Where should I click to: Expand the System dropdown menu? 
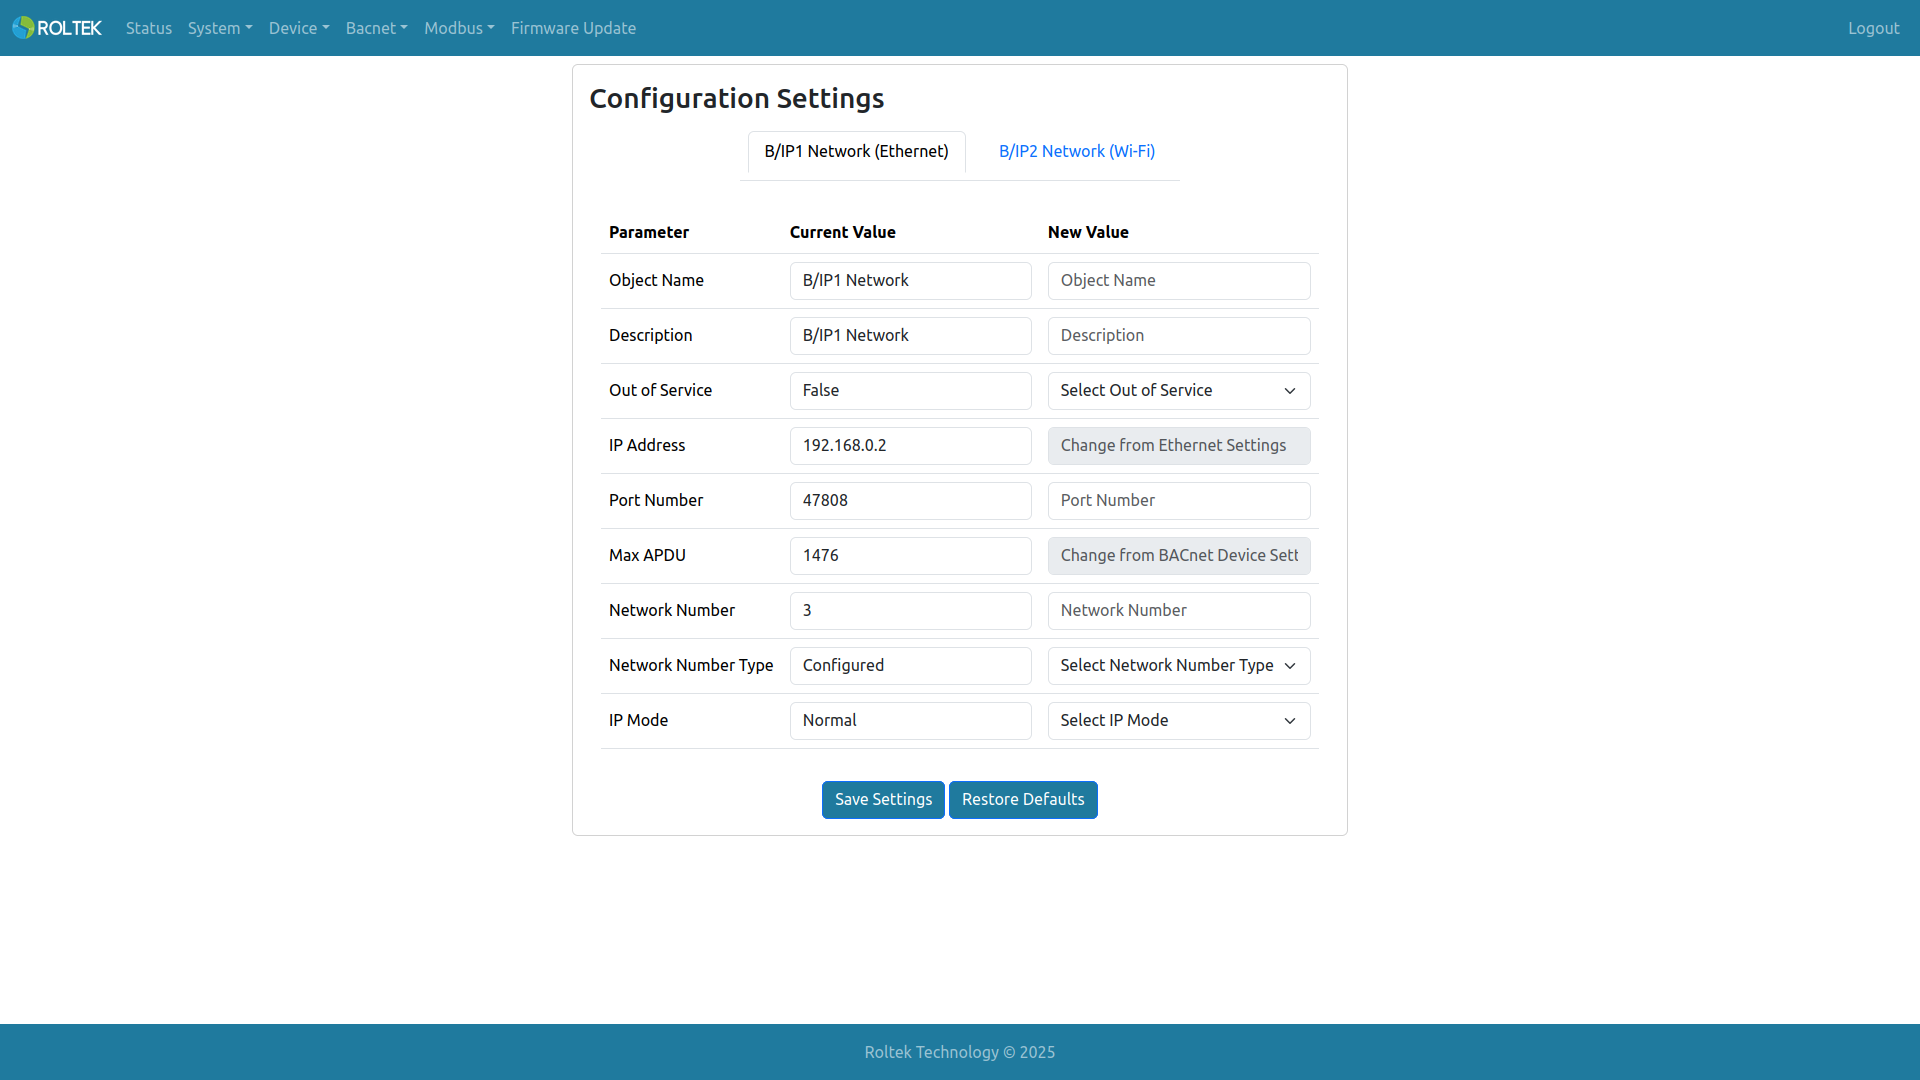(x=220, y=28)
